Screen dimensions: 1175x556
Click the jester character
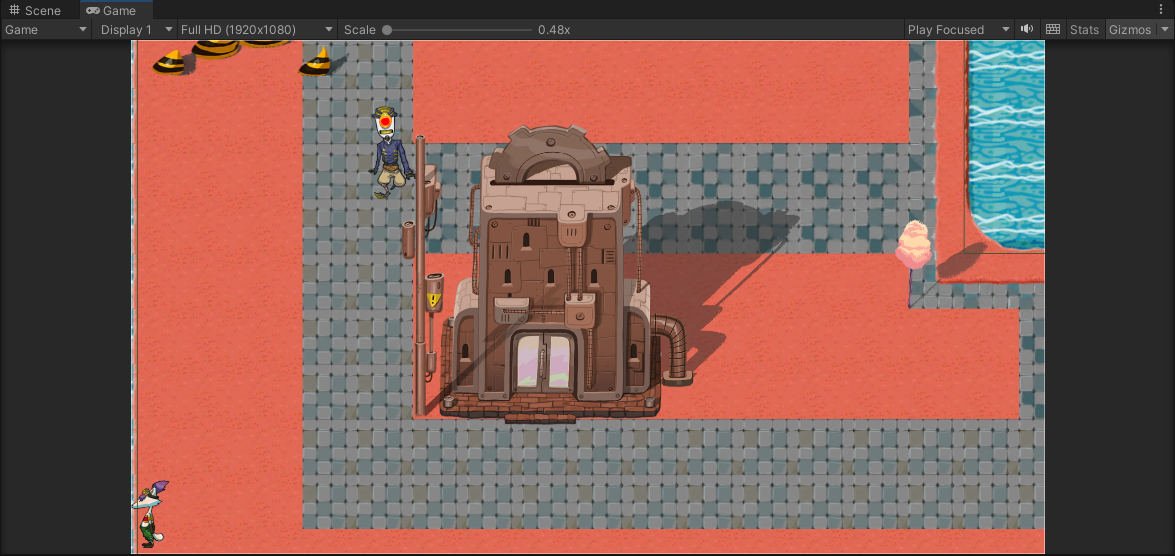[151, 513]
